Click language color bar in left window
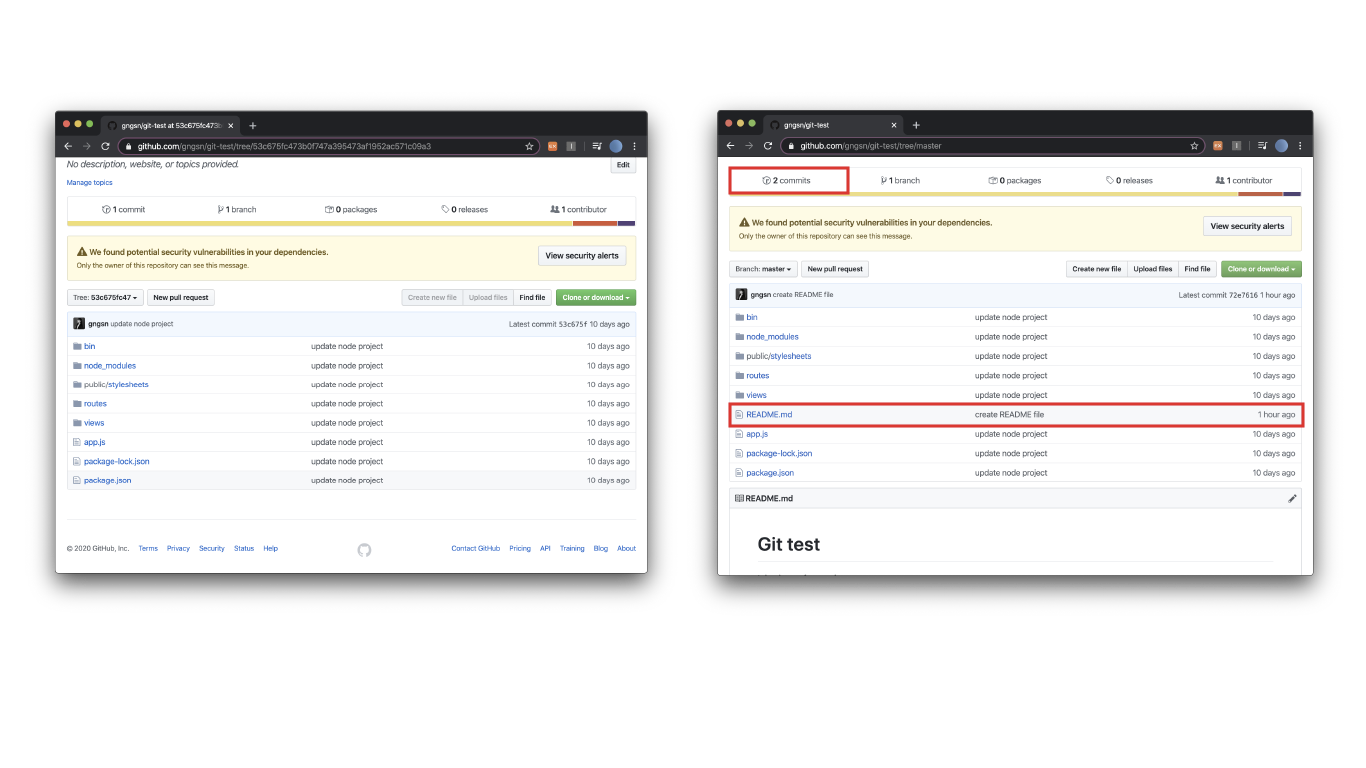The image size is (1366, 768). (x=351, y=223)
